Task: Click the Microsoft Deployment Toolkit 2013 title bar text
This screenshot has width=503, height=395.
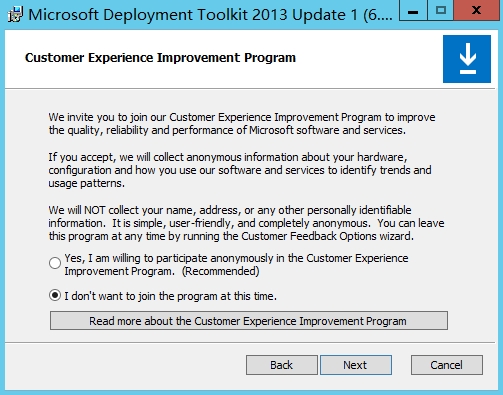Action: click(210, 15)
